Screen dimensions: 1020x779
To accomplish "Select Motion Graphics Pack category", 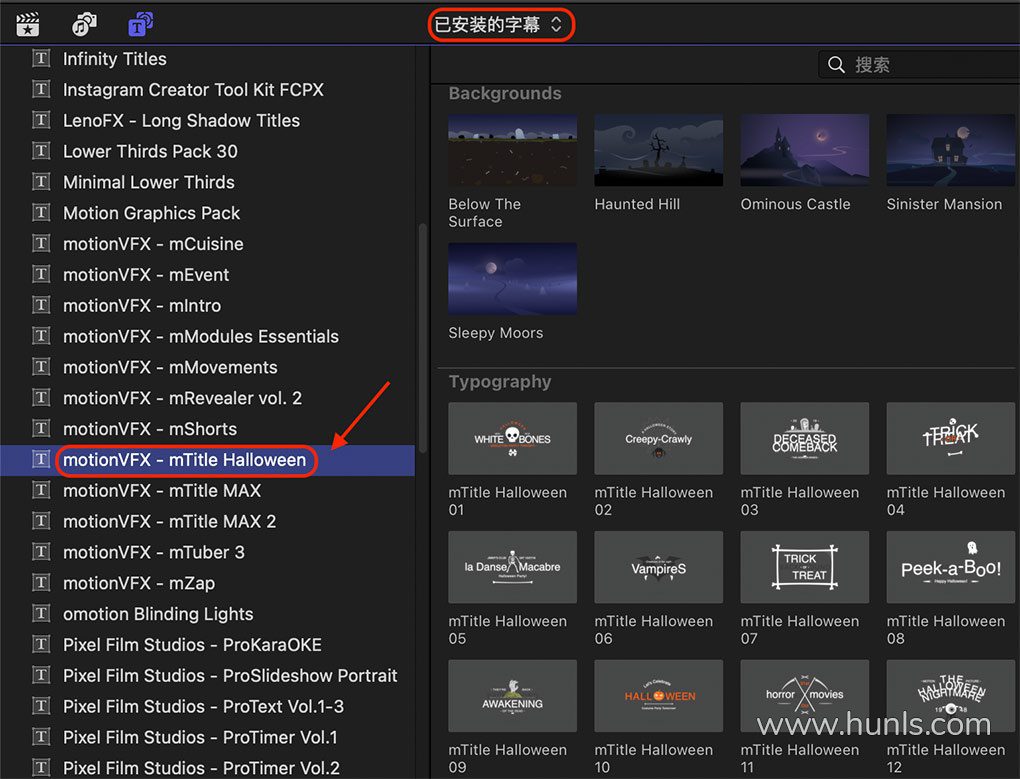I will click(x=152, y=213).
